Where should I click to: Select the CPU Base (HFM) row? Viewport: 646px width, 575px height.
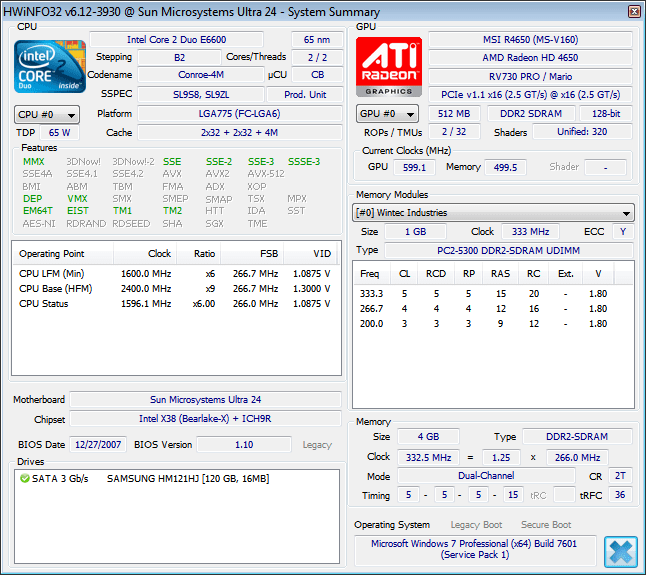click(x=175, y=288)
